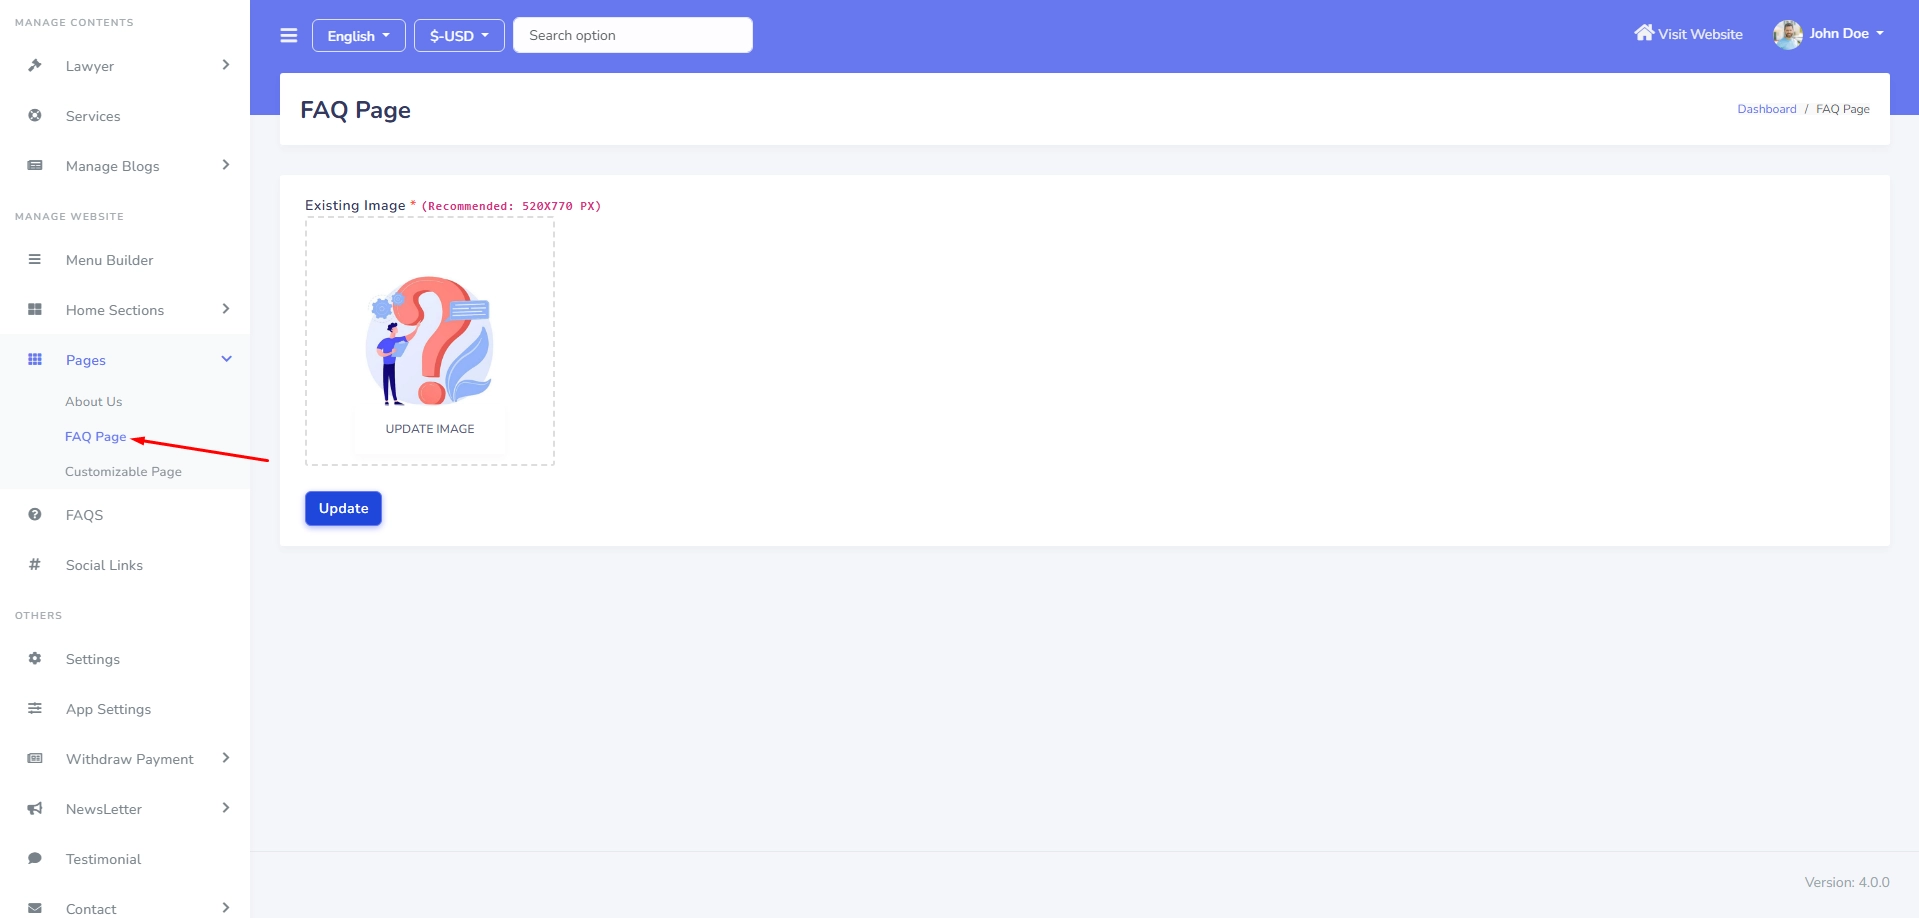
Task: Click the Lawyer gavel icon in sidebar
Action: (x=35, y=66)
